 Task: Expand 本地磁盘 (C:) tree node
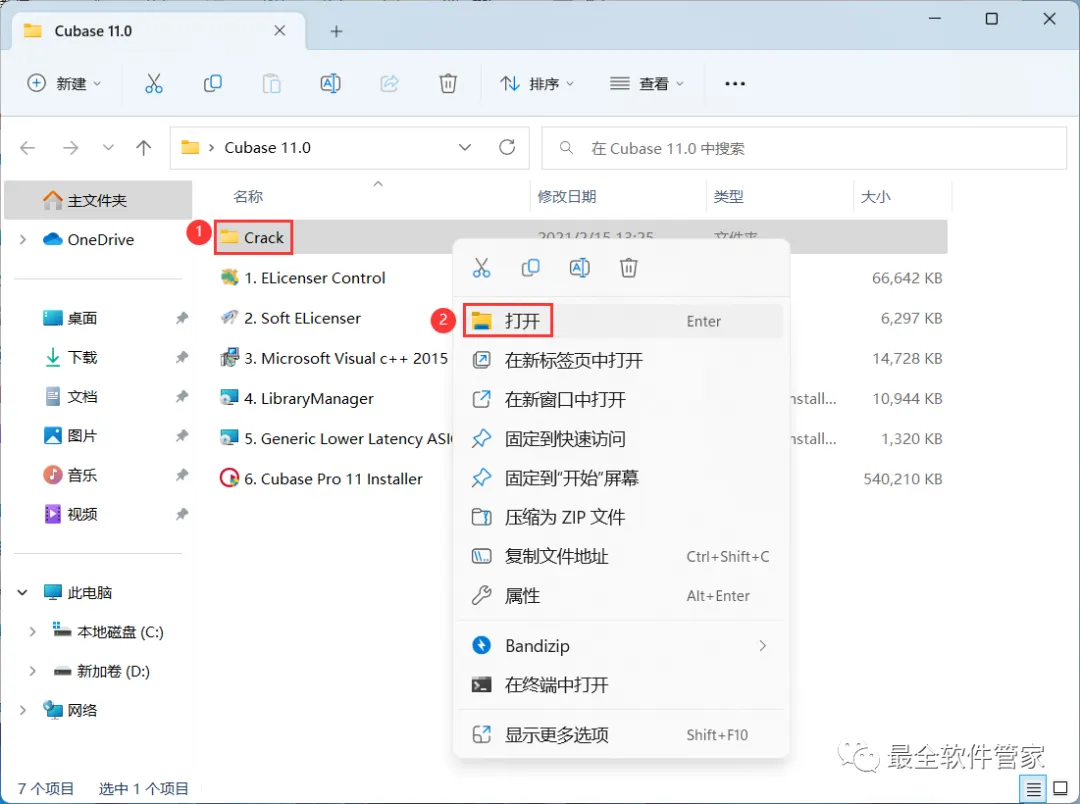click(x=32, y=632)
